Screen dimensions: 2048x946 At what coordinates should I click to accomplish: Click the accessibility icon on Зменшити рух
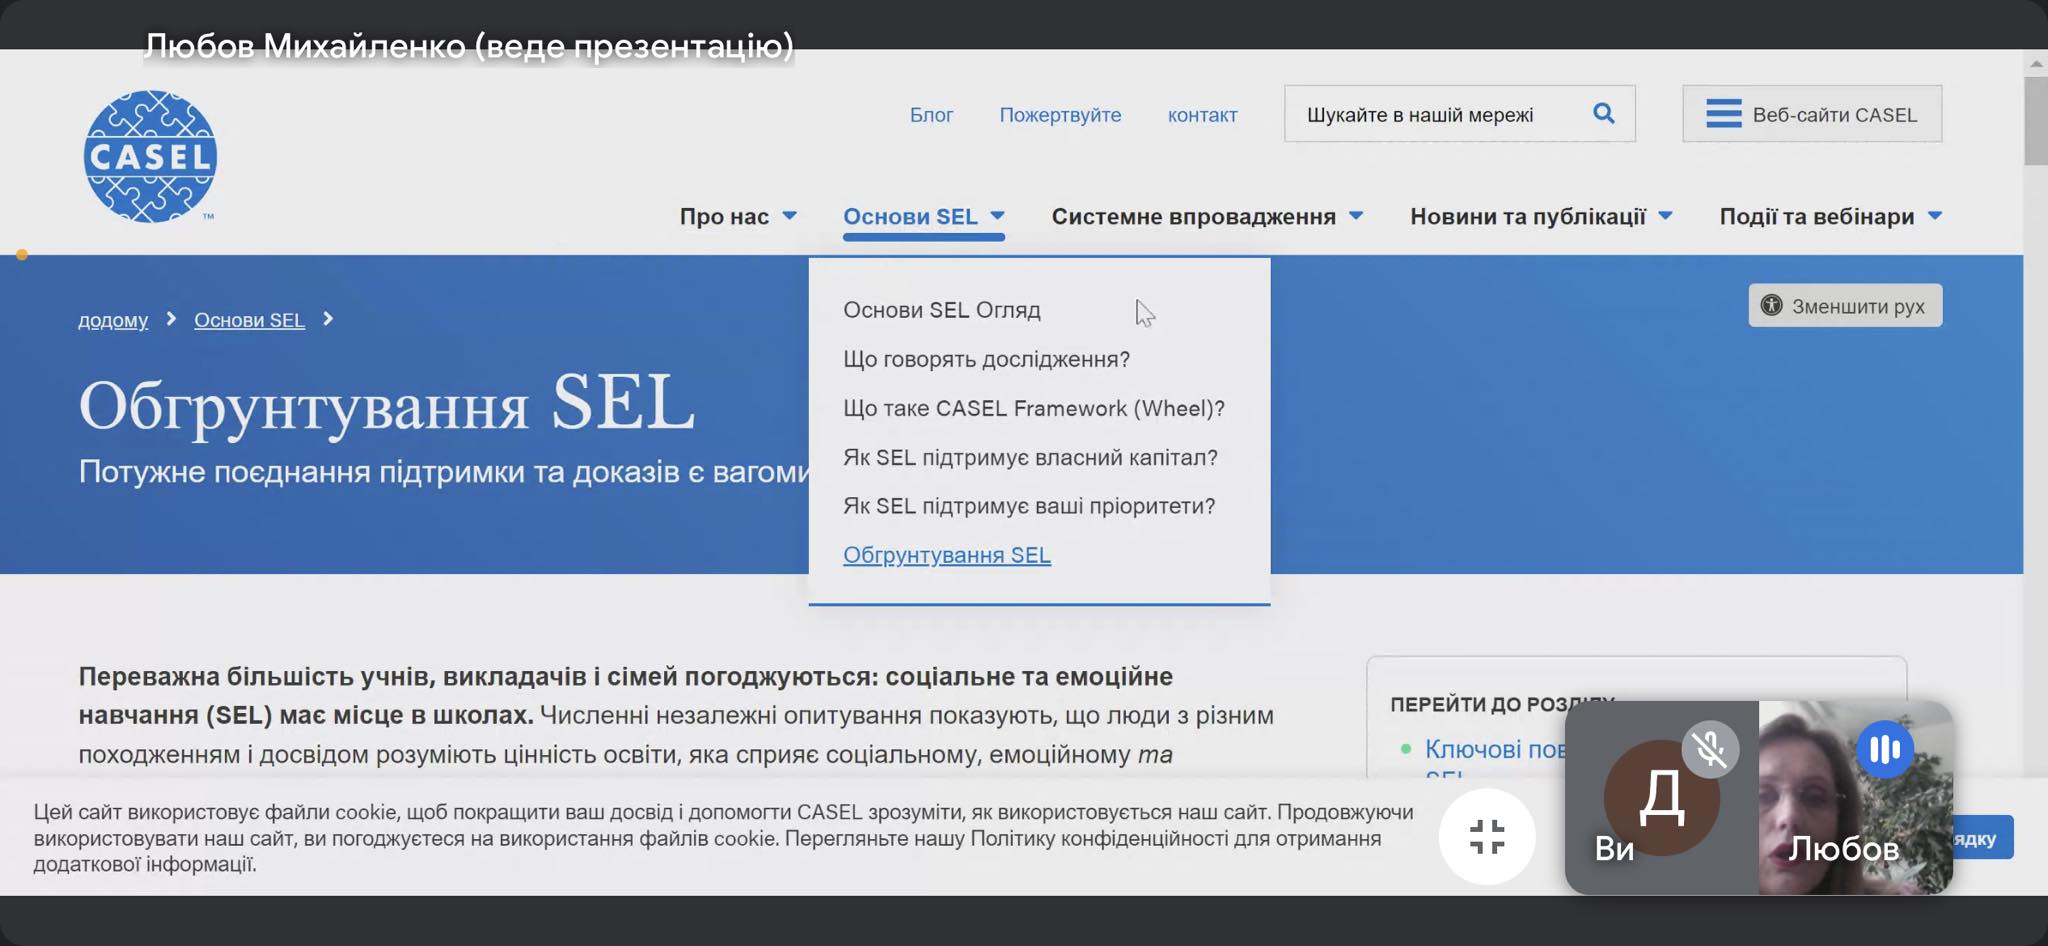point(1771,305)
